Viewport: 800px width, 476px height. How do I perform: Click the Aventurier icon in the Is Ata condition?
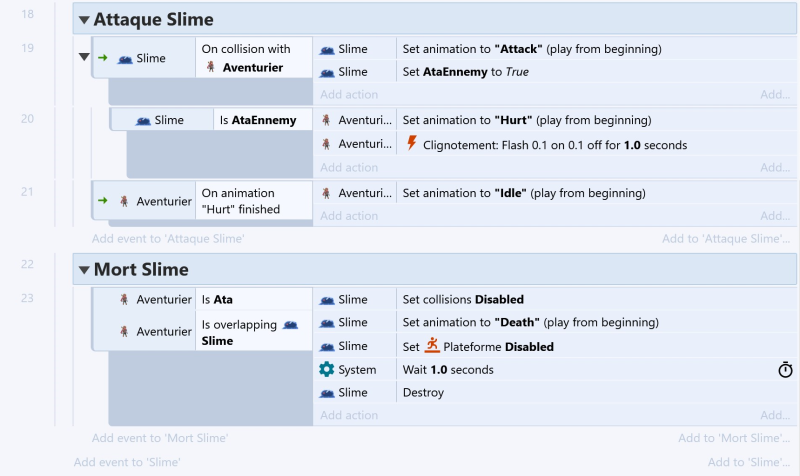pyautogui.click(x=124, y=299)
